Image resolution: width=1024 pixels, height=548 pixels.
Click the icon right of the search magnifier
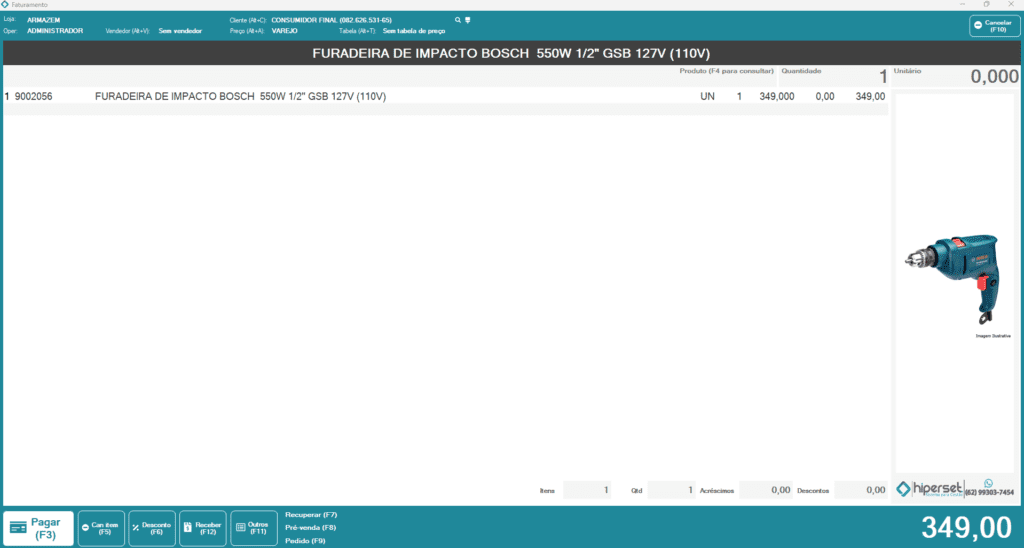[468, 20]
